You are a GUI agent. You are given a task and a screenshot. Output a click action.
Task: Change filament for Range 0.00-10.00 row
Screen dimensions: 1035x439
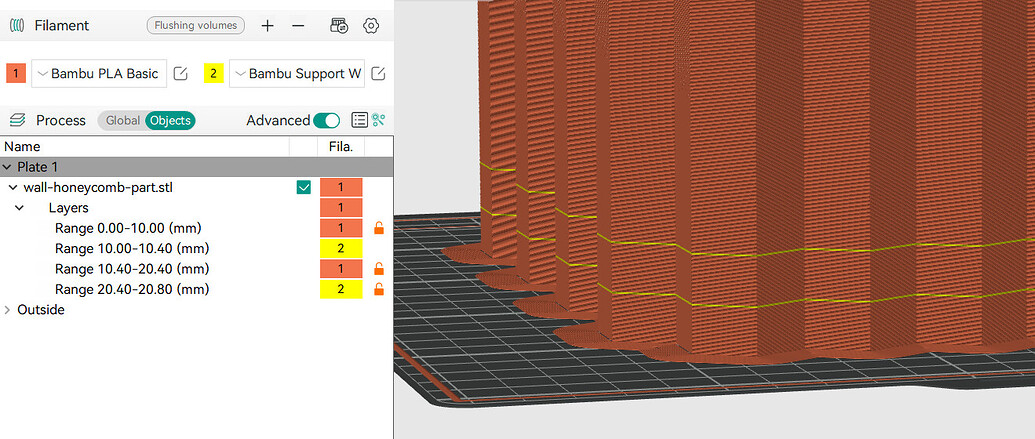pyautogui.click(x=341, y=228)
